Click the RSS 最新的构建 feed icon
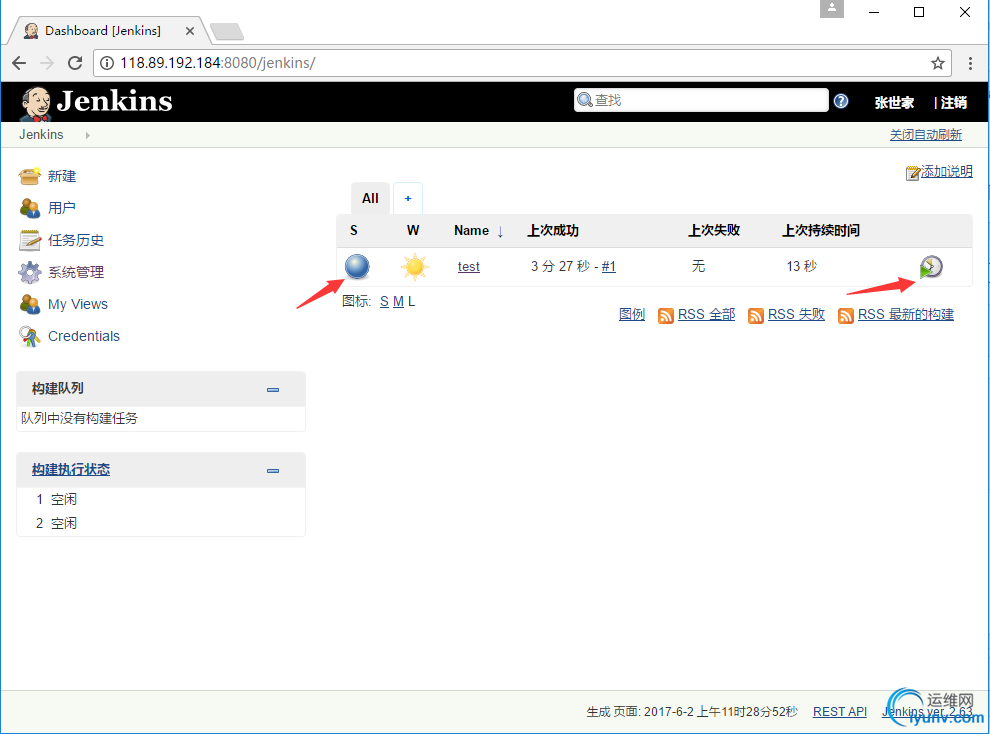Image resolution: width=990 pixels, height=734 pixels. pos(846,316)
